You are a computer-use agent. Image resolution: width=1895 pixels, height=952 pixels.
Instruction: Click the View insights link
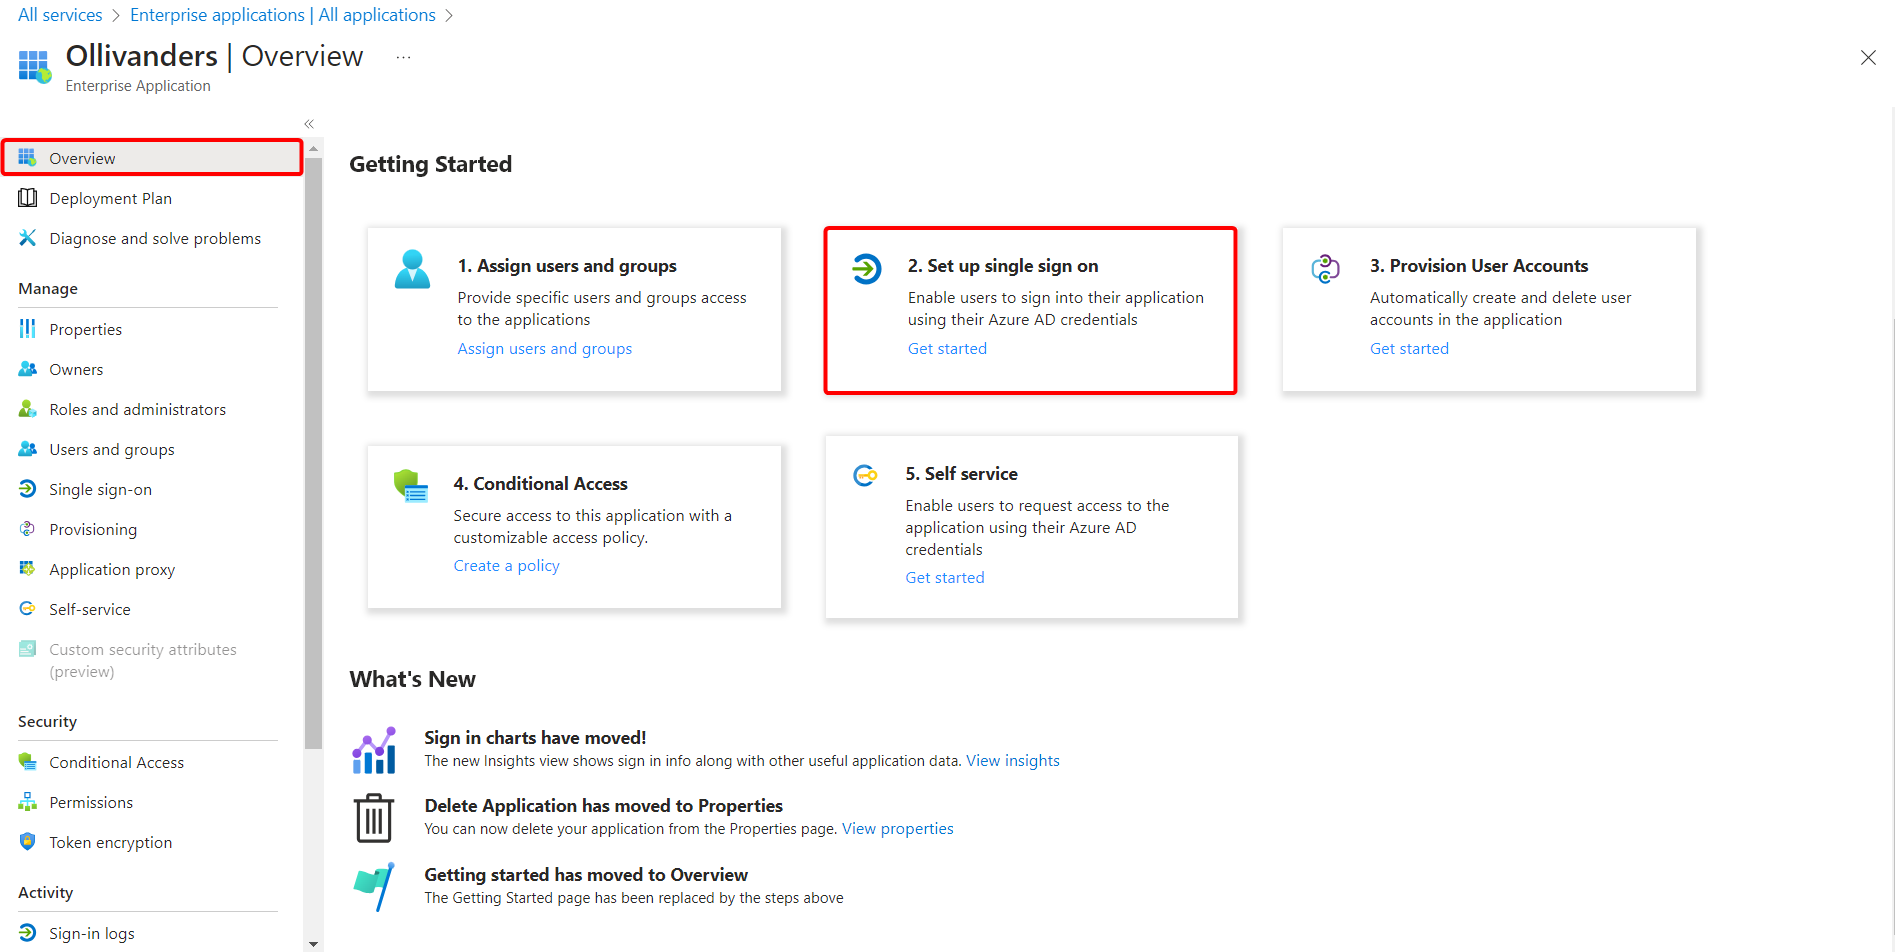pyautogui.click(x=1013, y=761)
